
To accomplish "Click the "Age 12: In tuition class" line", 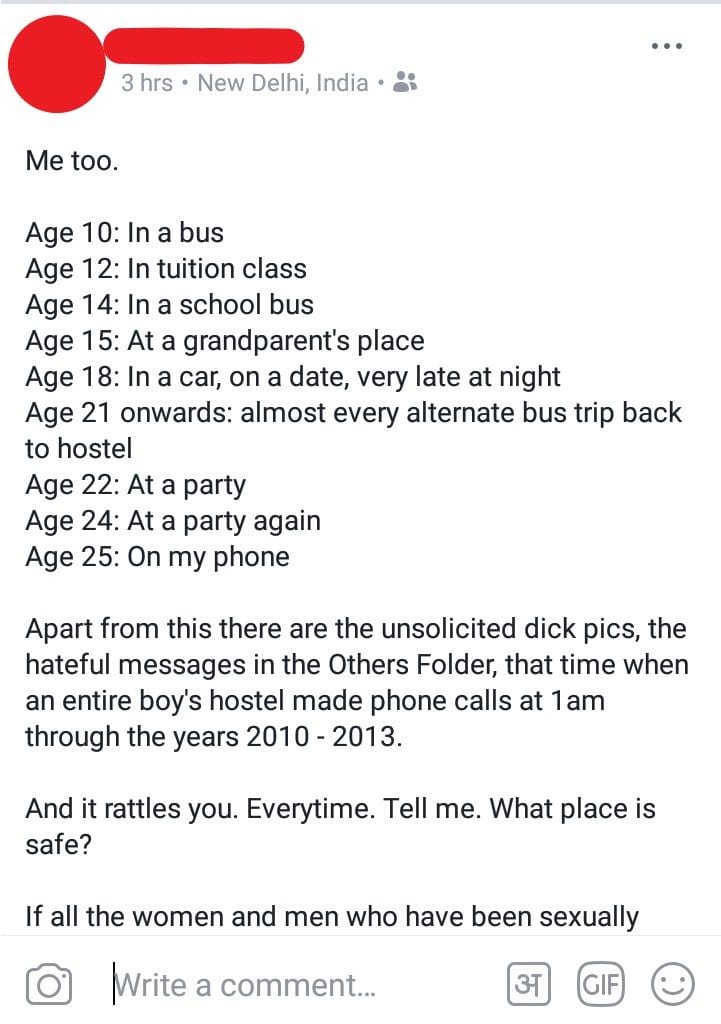I will pos(166,269).
